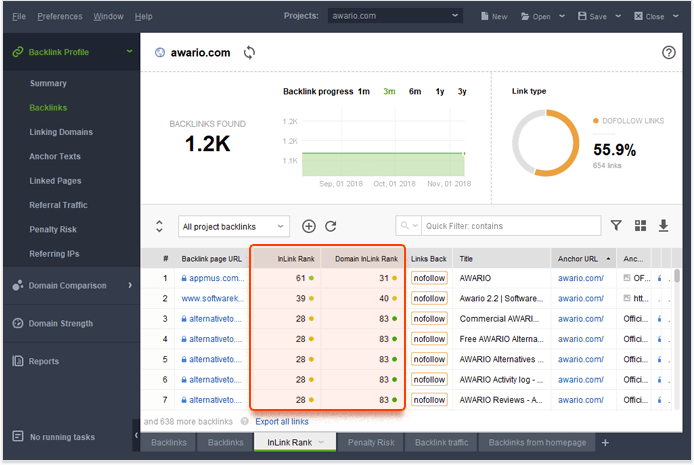Click the refresh icon next to awario.com
The image size is (694, 465).
[249, 53]
